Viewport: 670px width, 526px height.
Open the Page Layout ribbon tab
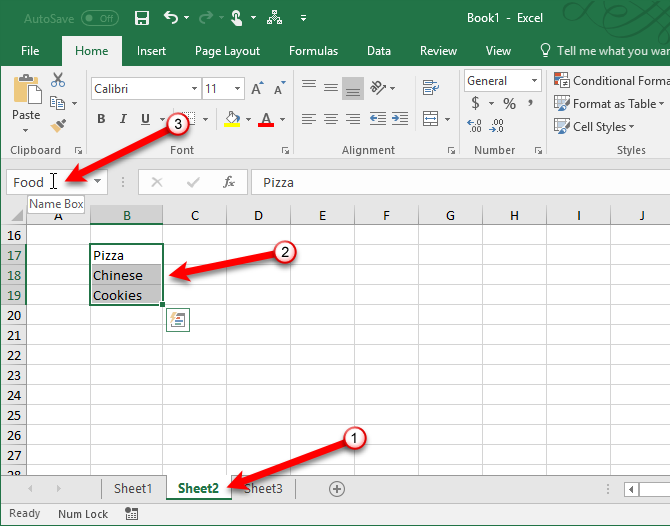pos(227,51)
